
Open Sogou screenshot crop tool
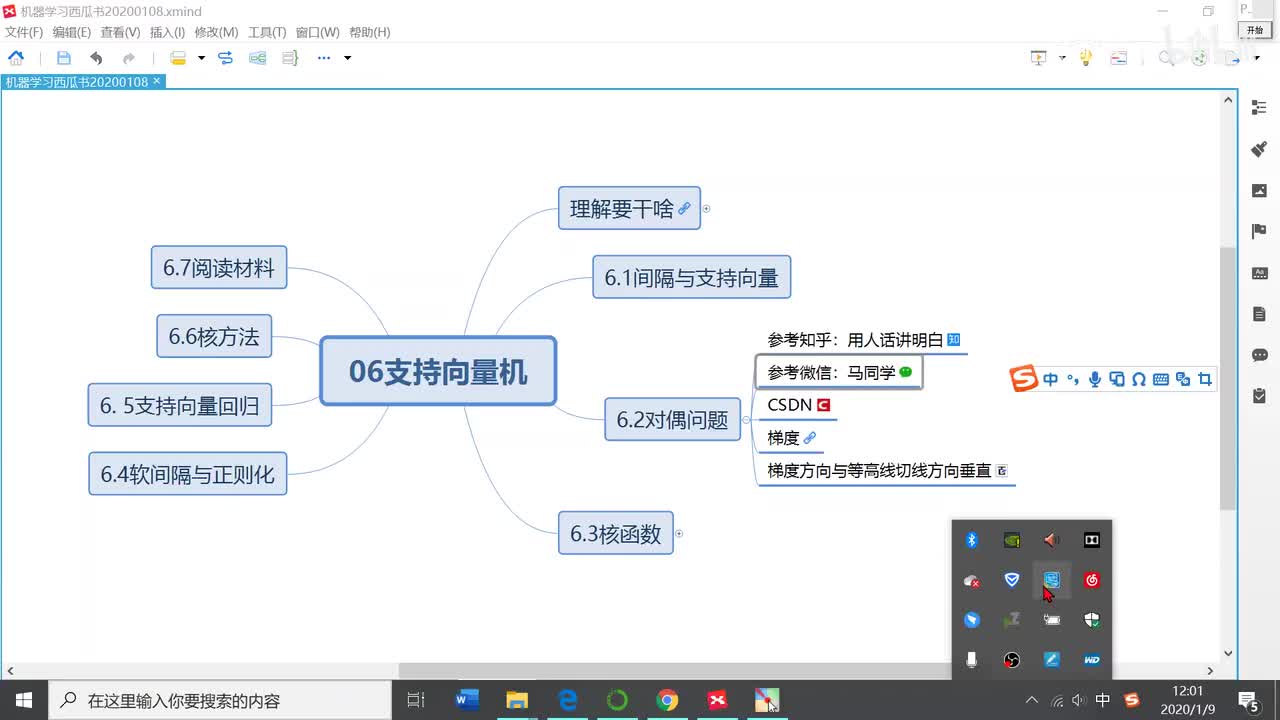pyautogui.click(x=1205, y=380)
